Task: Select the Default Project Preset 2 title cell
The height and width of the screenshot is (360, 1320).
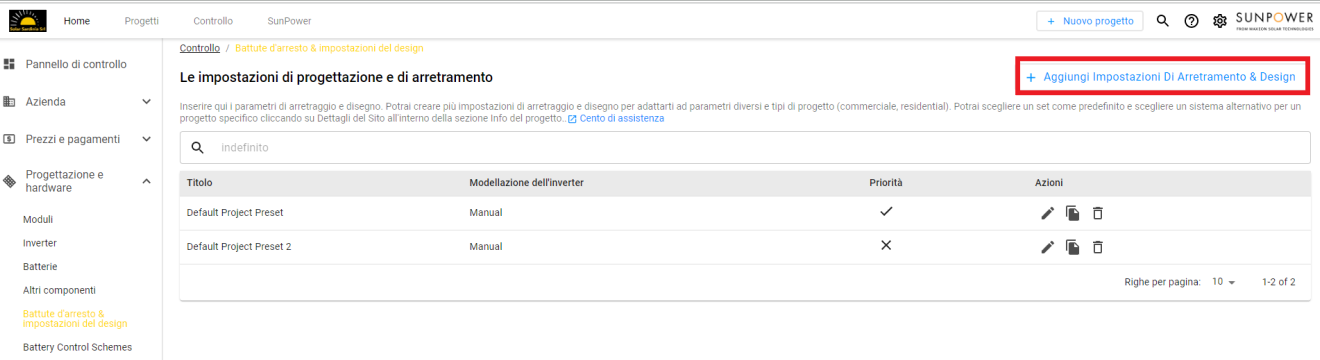Action: click(x=239, y=247)
